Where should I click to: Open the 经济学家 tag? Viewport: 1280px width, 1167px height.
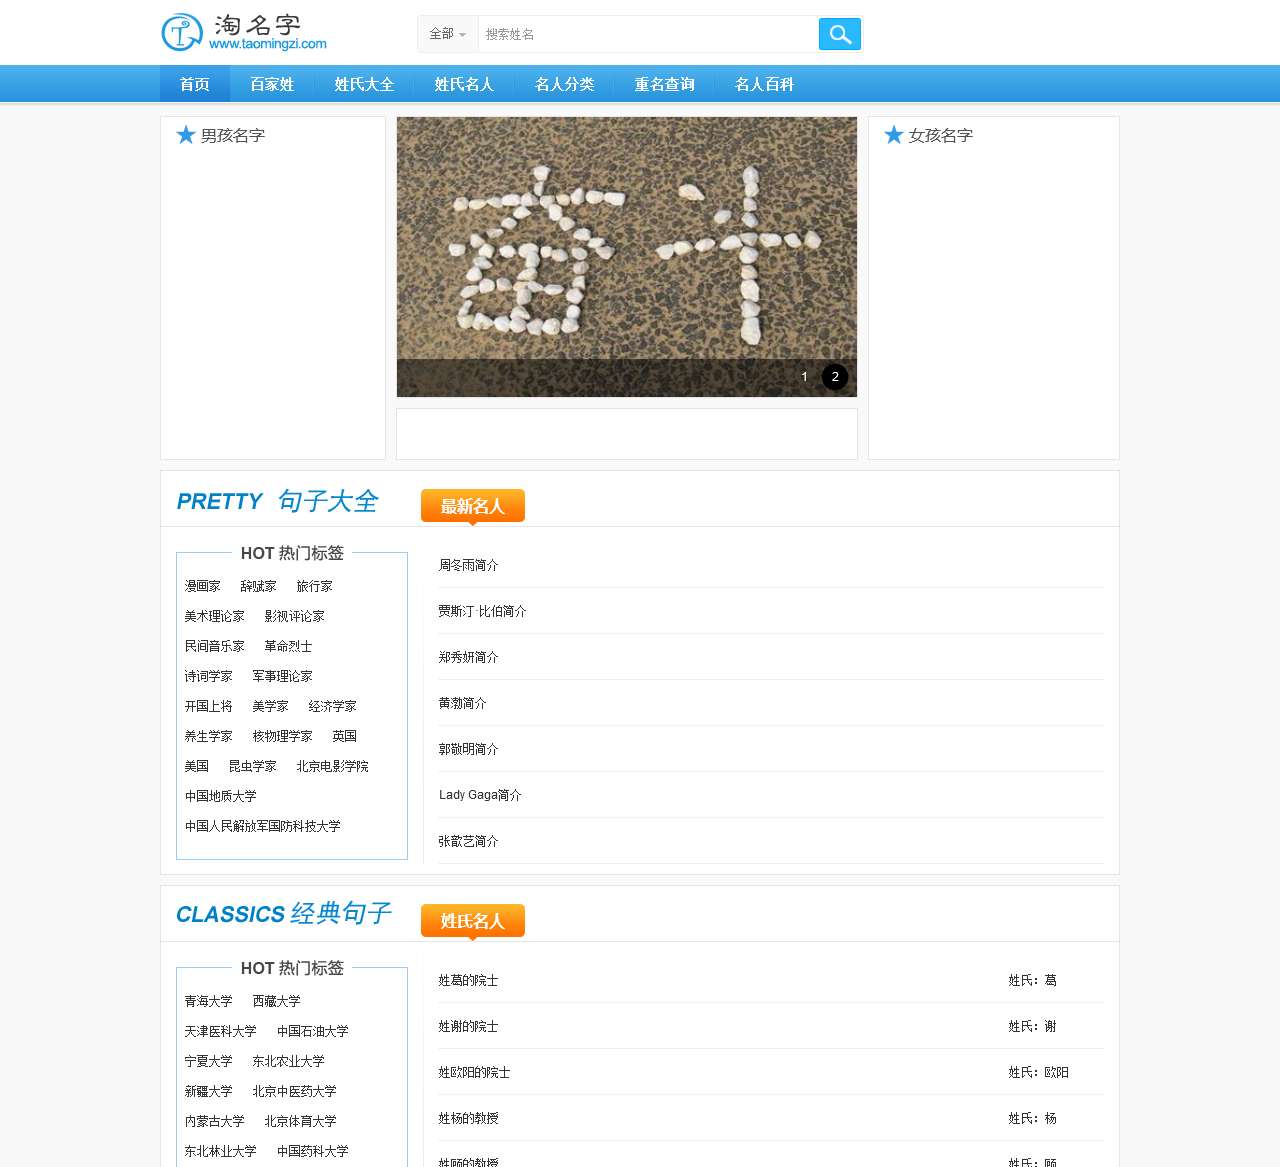pos(333,706)
